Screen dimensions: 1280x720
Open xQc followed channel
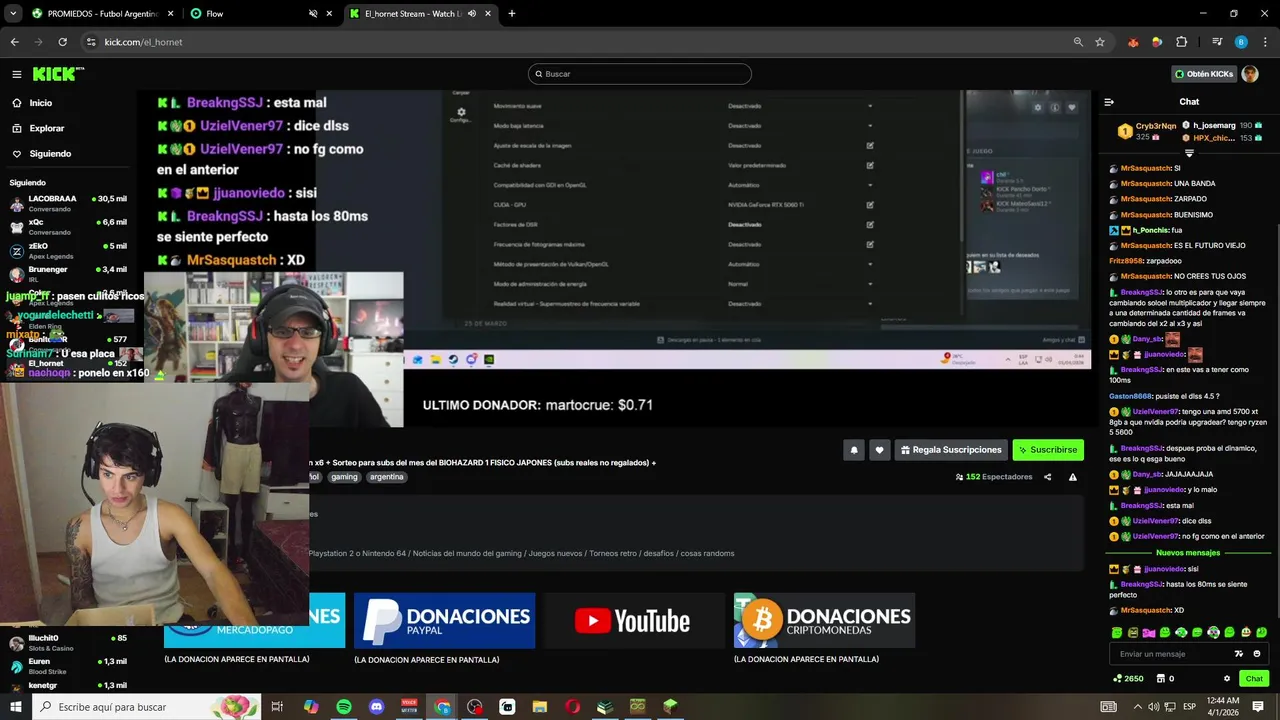click(68, 227)
